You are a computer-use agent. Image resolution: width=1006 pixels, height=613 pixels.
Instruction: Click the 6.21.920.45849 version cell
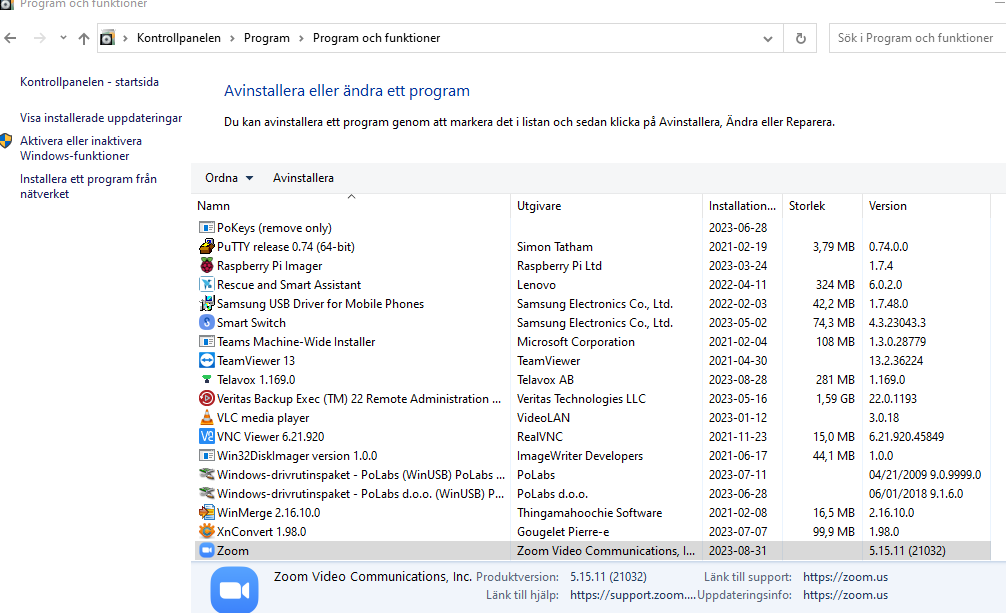click(x=907, y=436)
